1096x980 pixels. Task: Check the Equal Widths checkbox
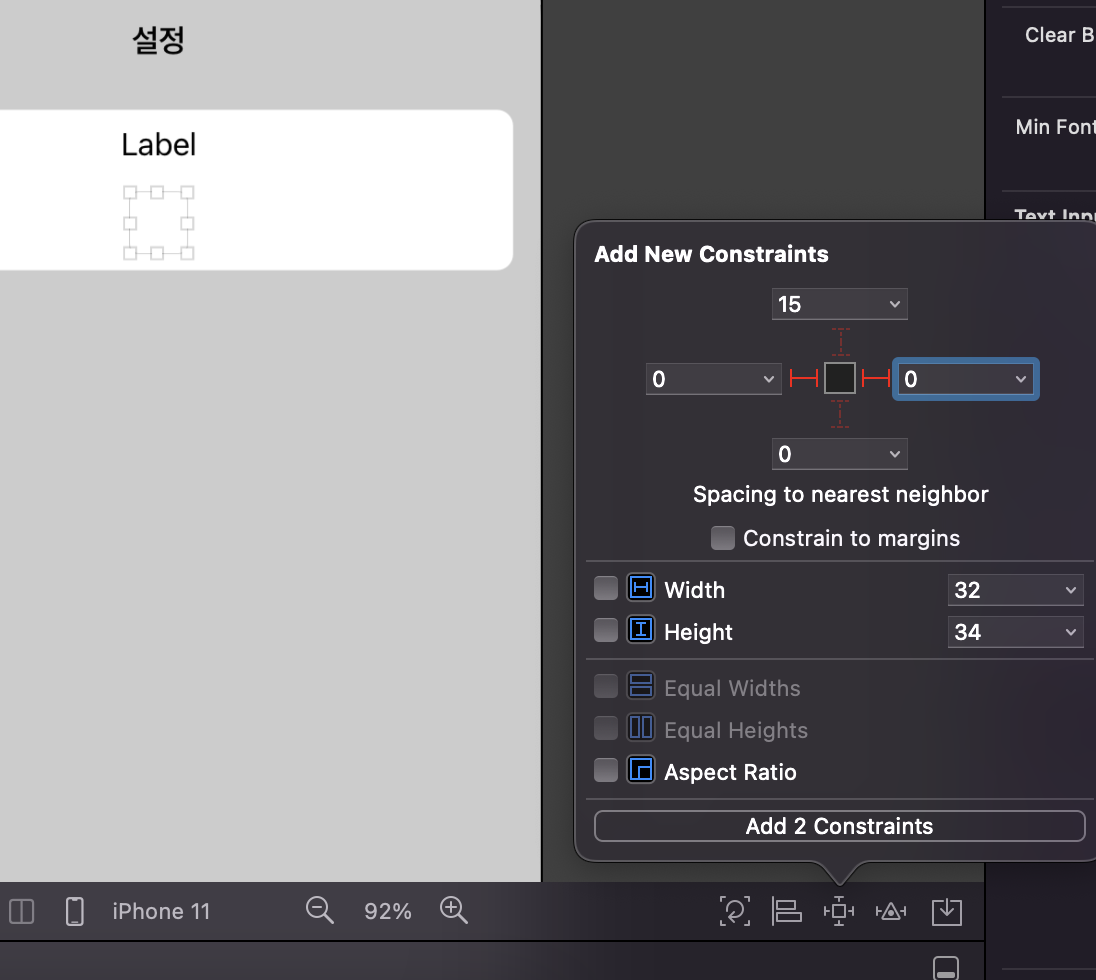pyautogui.click(x=606, y=686)
